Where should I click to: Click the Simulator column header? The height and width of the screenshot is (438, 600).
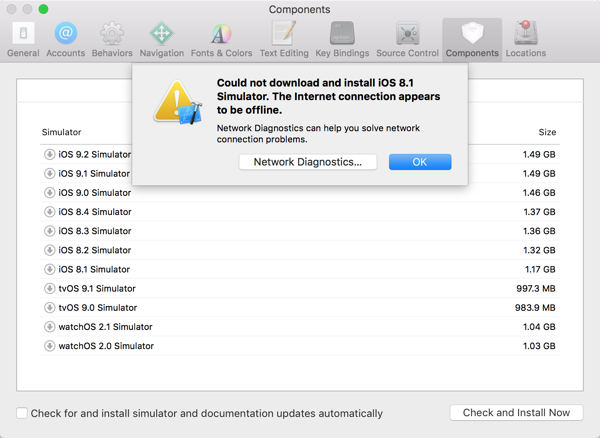(x=62, y=132)
